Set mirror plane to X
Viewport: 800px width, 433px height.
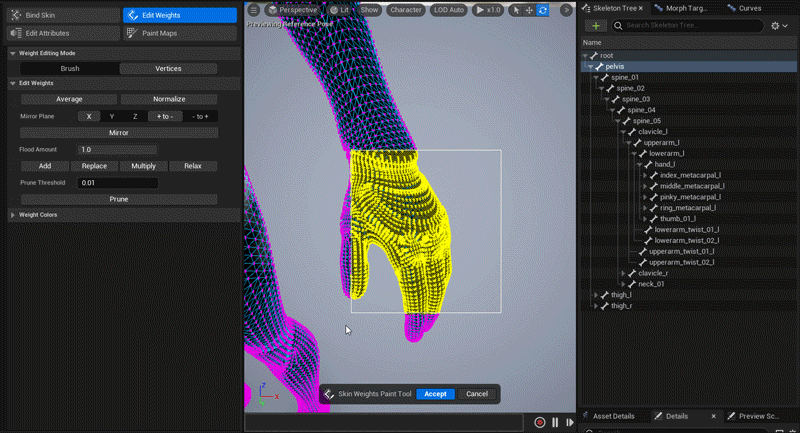89,116
